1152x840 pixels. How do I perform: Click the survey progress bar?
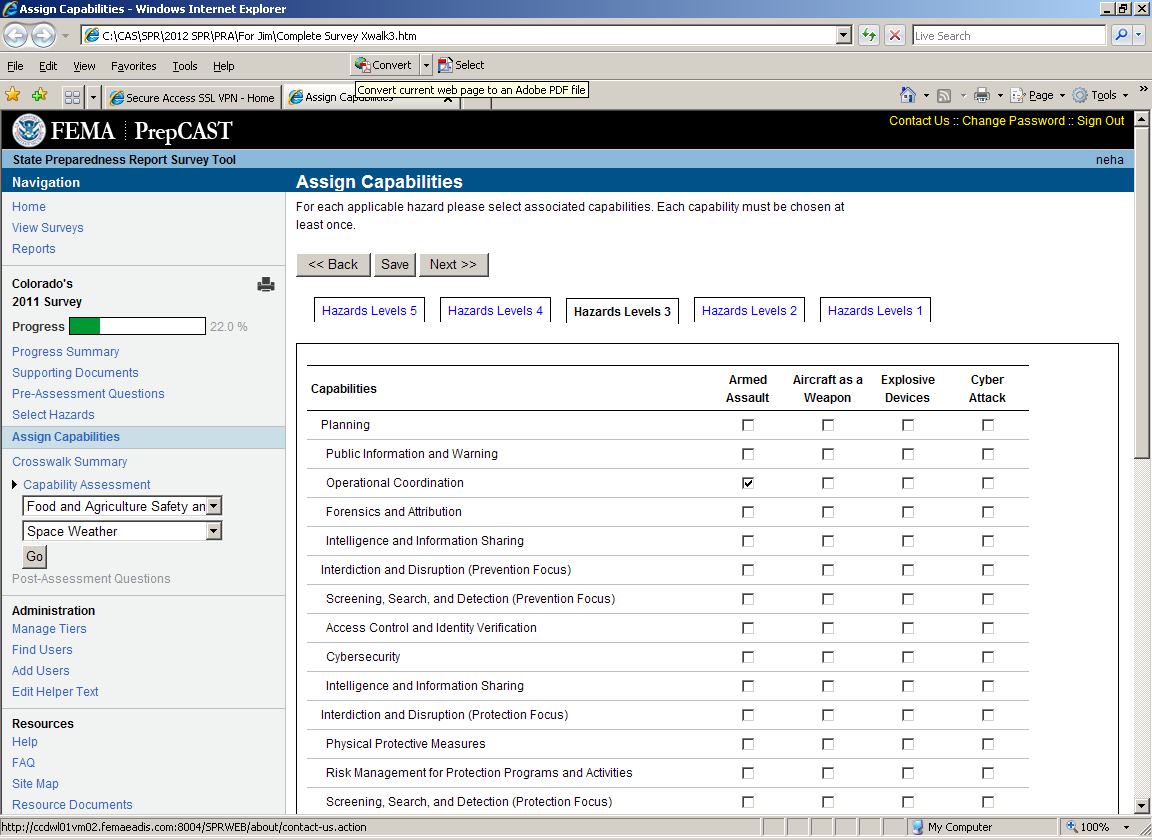point(137,327)
